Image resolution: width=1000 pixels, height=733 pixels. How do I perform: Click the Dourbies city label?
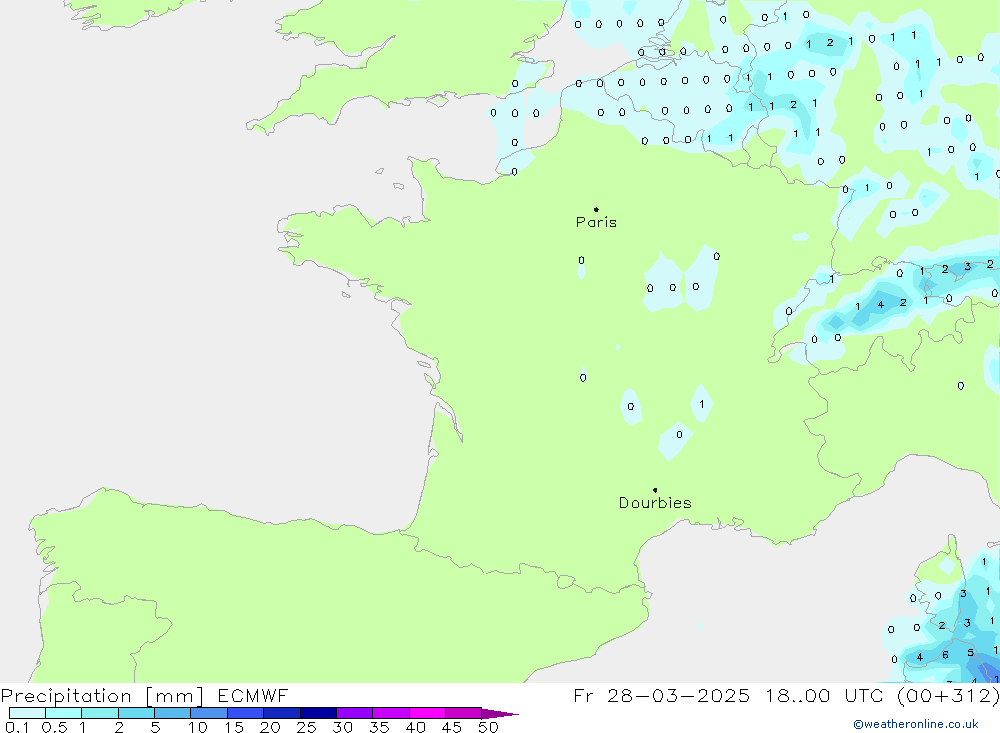point(655,503)
